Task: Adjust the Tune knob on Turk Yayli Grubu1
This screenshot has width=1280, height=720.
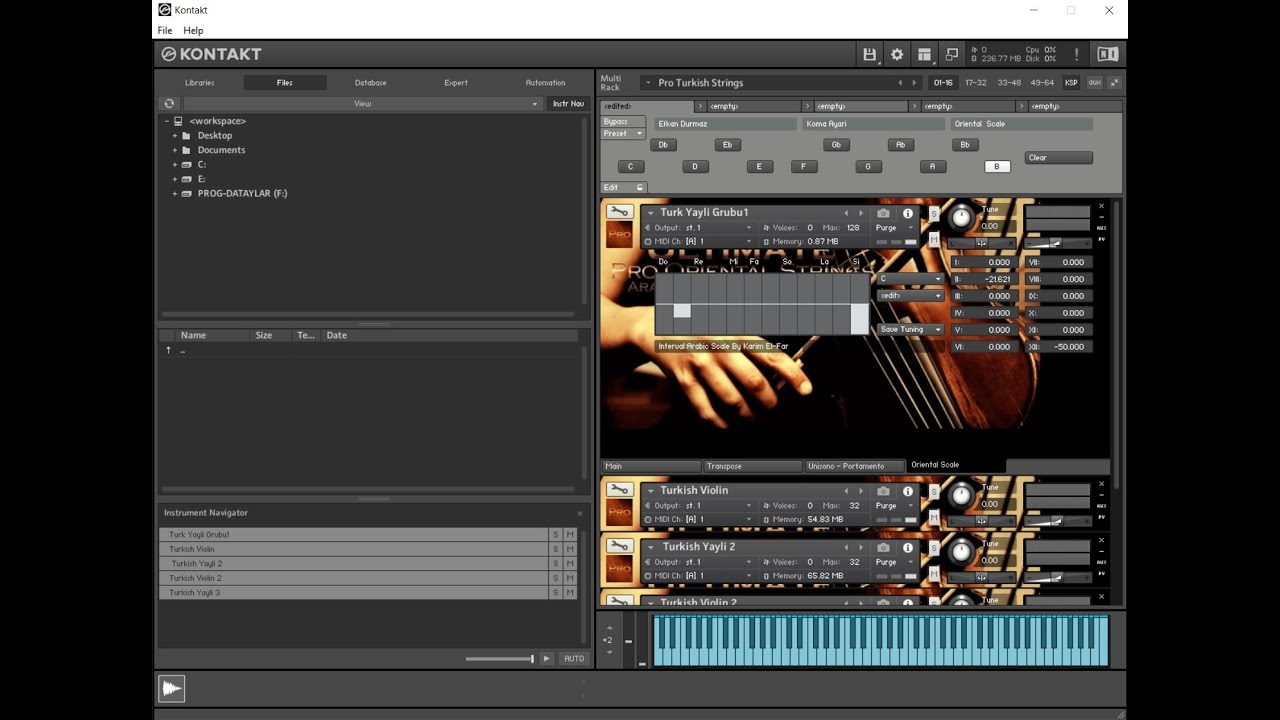Action: 961,217
